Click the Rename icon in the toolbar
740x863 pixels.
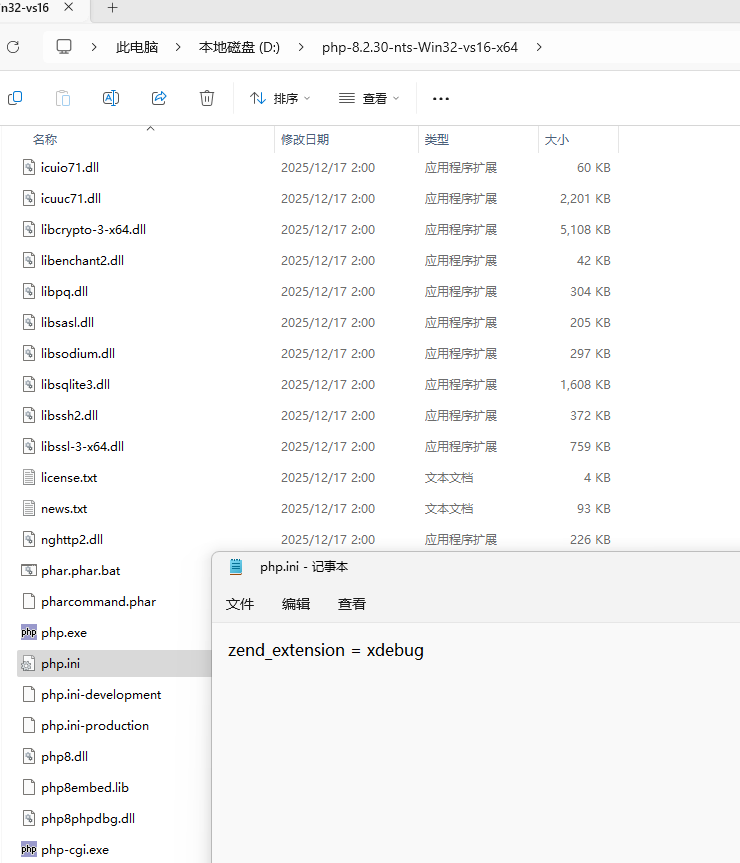[x=111, y=98]
